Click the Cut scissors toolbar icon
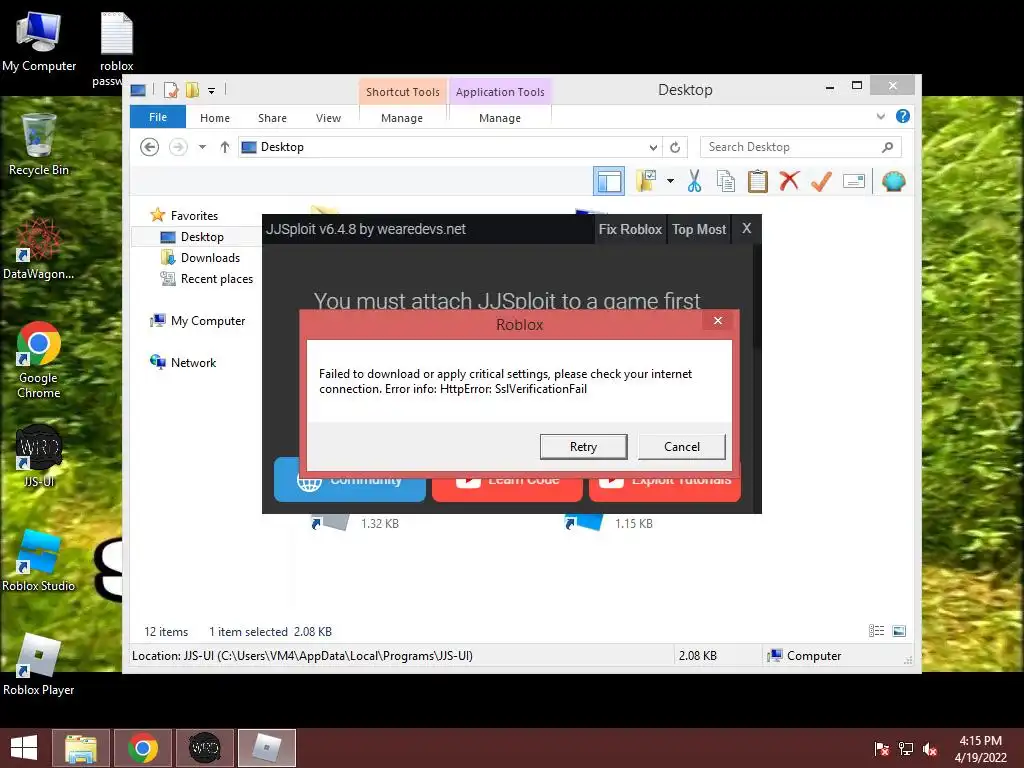 click(694, 181)
